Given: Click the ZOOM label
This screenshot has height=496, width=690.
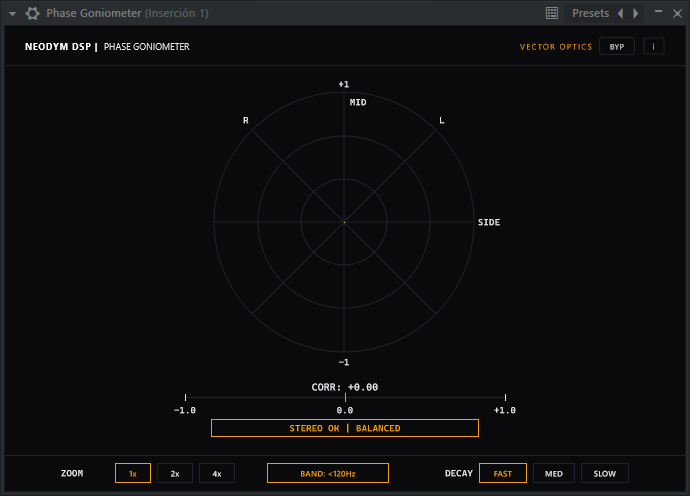Looking at the screenshot, I should [72, 474].
